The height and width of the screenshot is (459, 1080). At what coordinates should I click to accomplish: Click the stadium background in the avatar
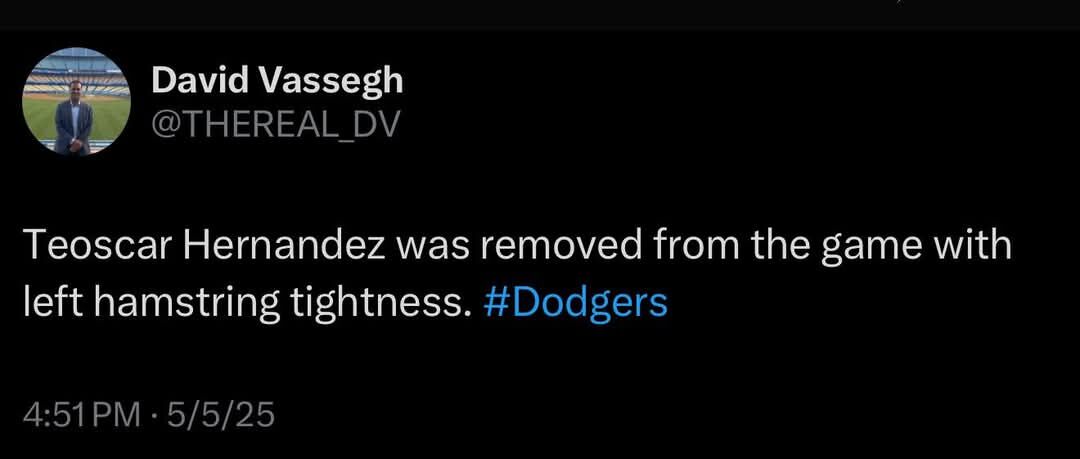76,72
